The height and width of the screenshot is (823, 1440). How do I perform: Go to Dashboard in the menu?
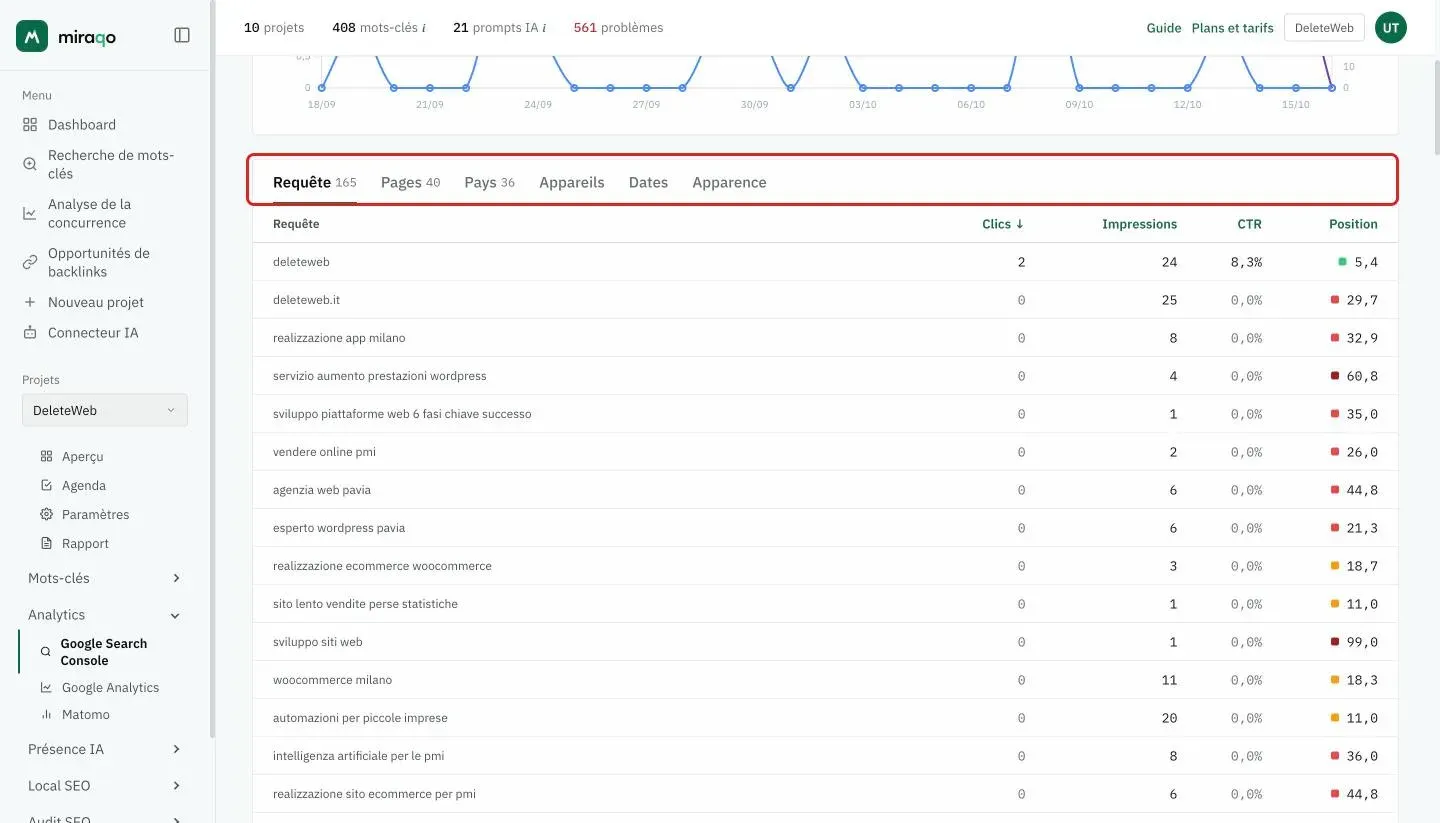click(x=82, y=125)
